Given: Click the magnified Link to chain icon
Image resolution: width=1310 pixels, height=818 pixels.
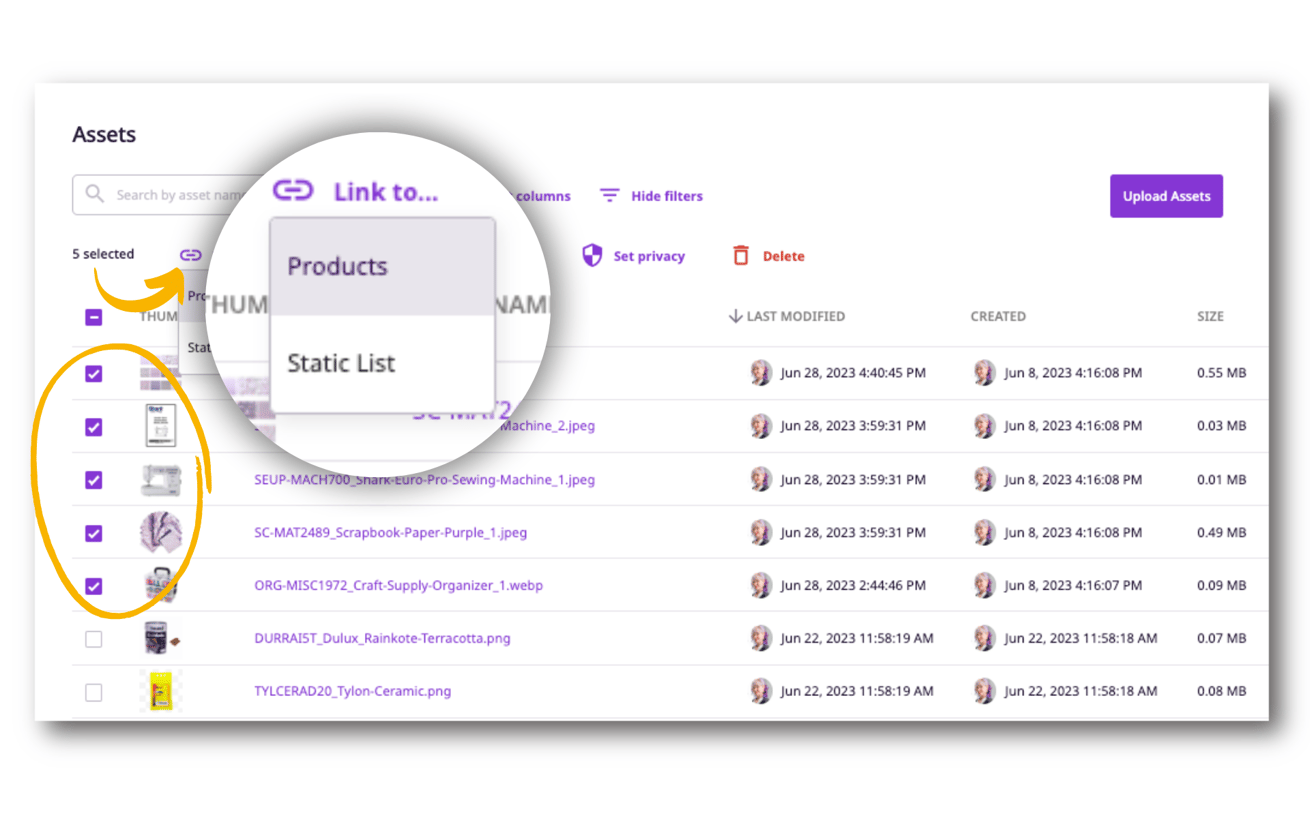Looking at the screenshot, I should [x=293, y=190].
